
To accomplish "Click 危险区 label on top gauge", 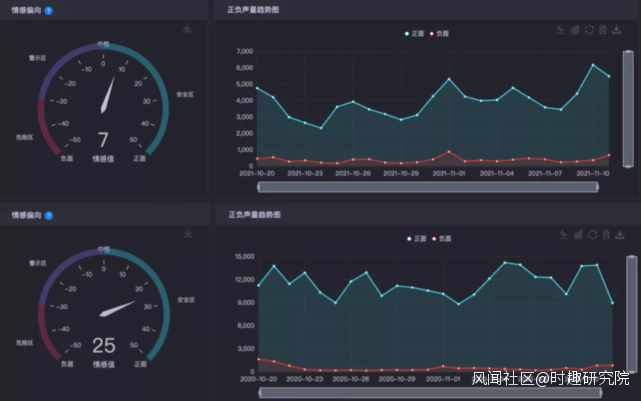I will pyautogui.click(x=25, y=137).
